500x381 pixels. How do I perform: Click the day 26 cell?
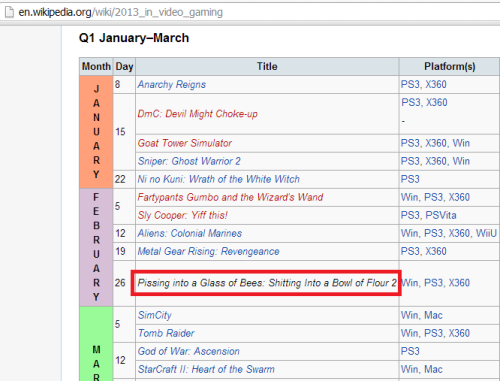[x=124, y=283]
